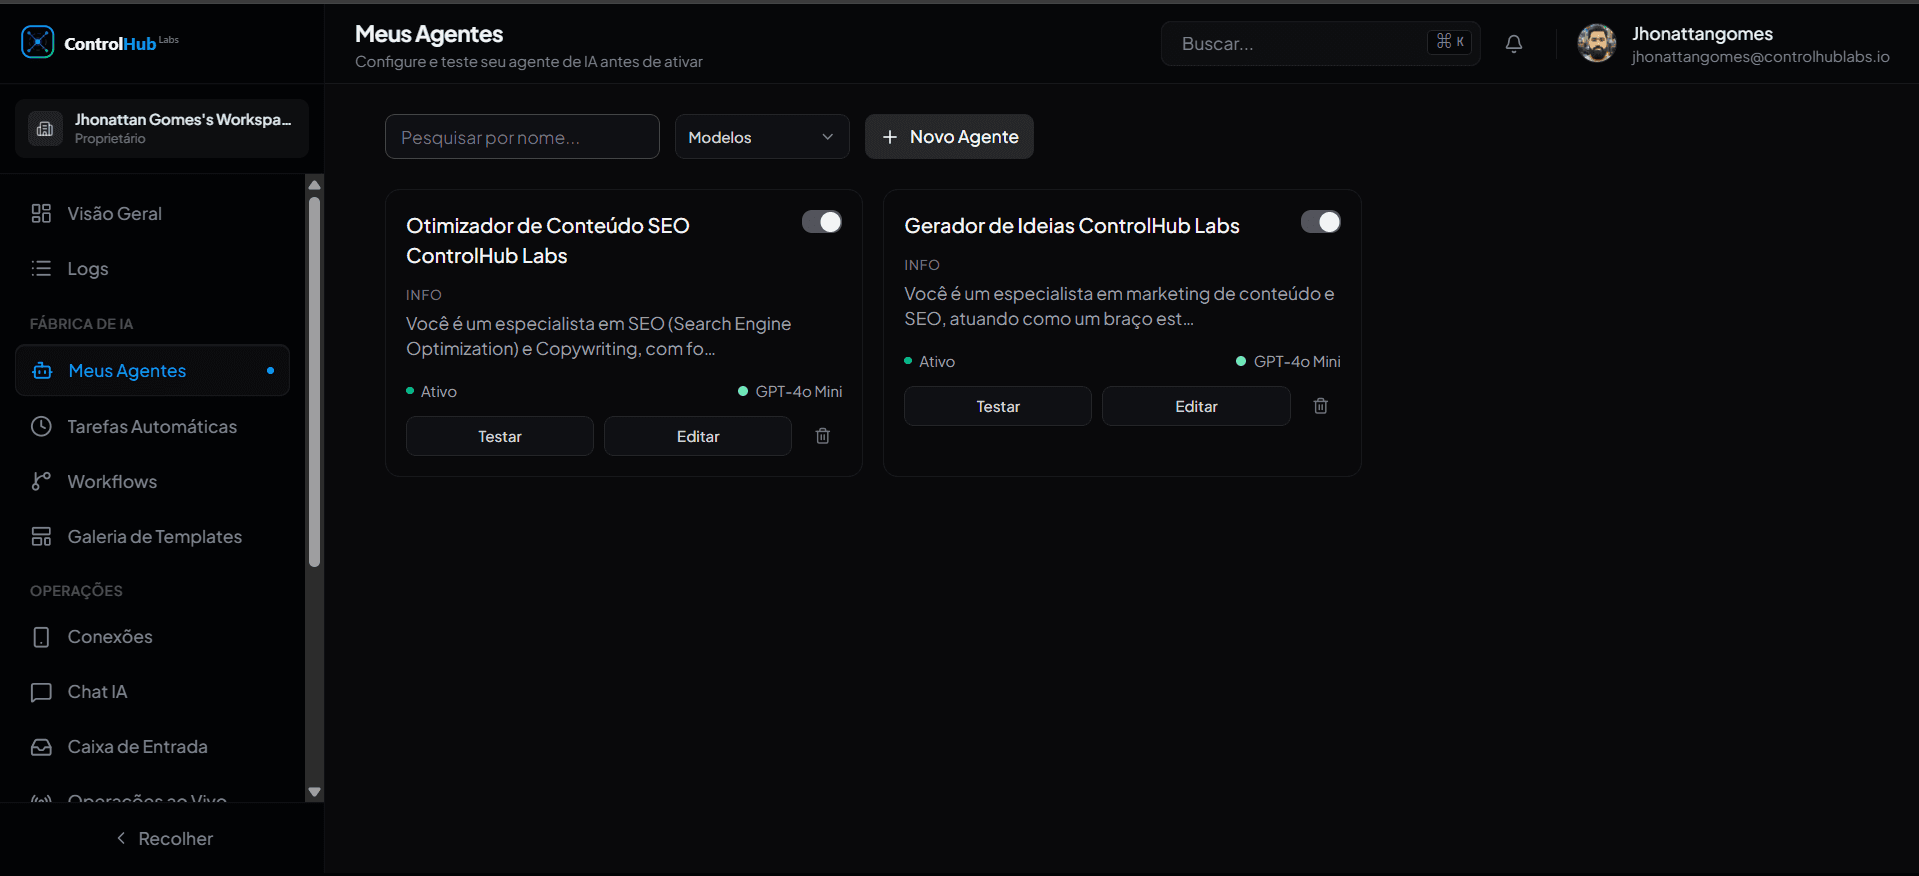Viewport: 1919px width, 876px height.
Task: Focus the Pesquisar por nome field
Action: click(x=522, y=137)
